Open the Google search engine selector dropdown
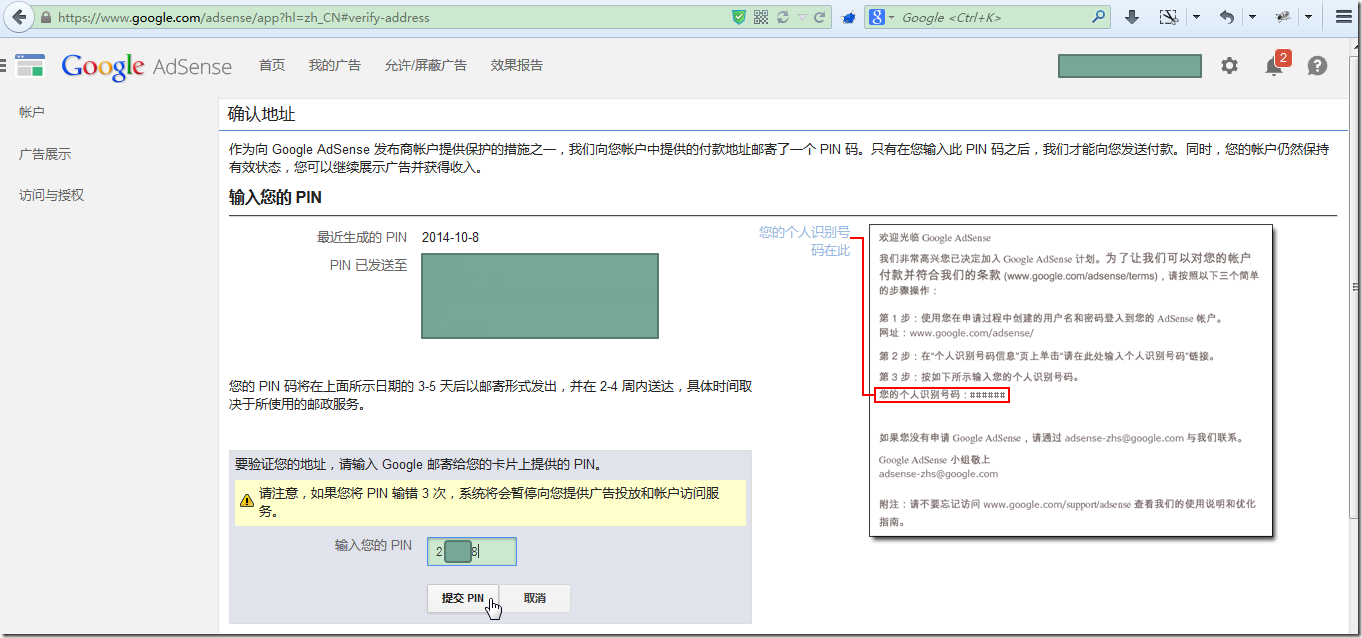 tap(881, 17)
